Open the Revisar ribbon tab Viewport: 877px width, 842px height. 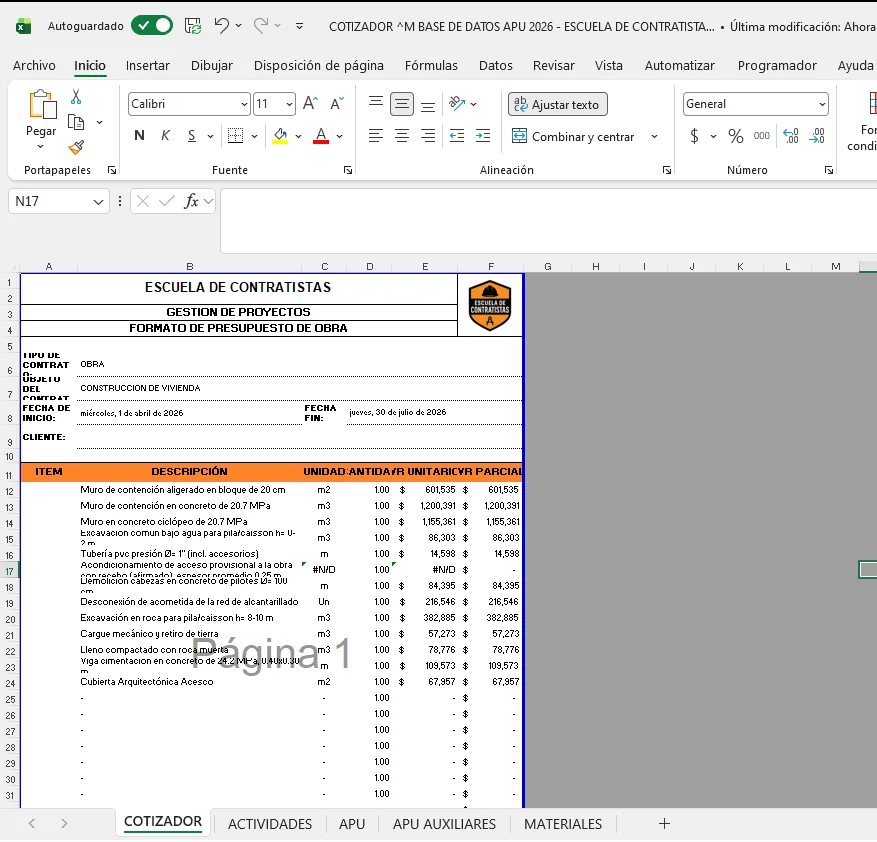coord(554,65)
